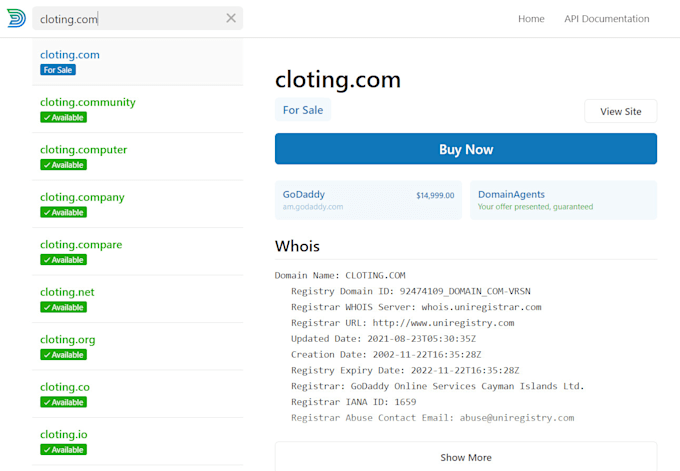The width and height of the screenshot is (680, 471).
Task: Open API Documentation page
Action: pyautogui.click(x=607, y=19)
